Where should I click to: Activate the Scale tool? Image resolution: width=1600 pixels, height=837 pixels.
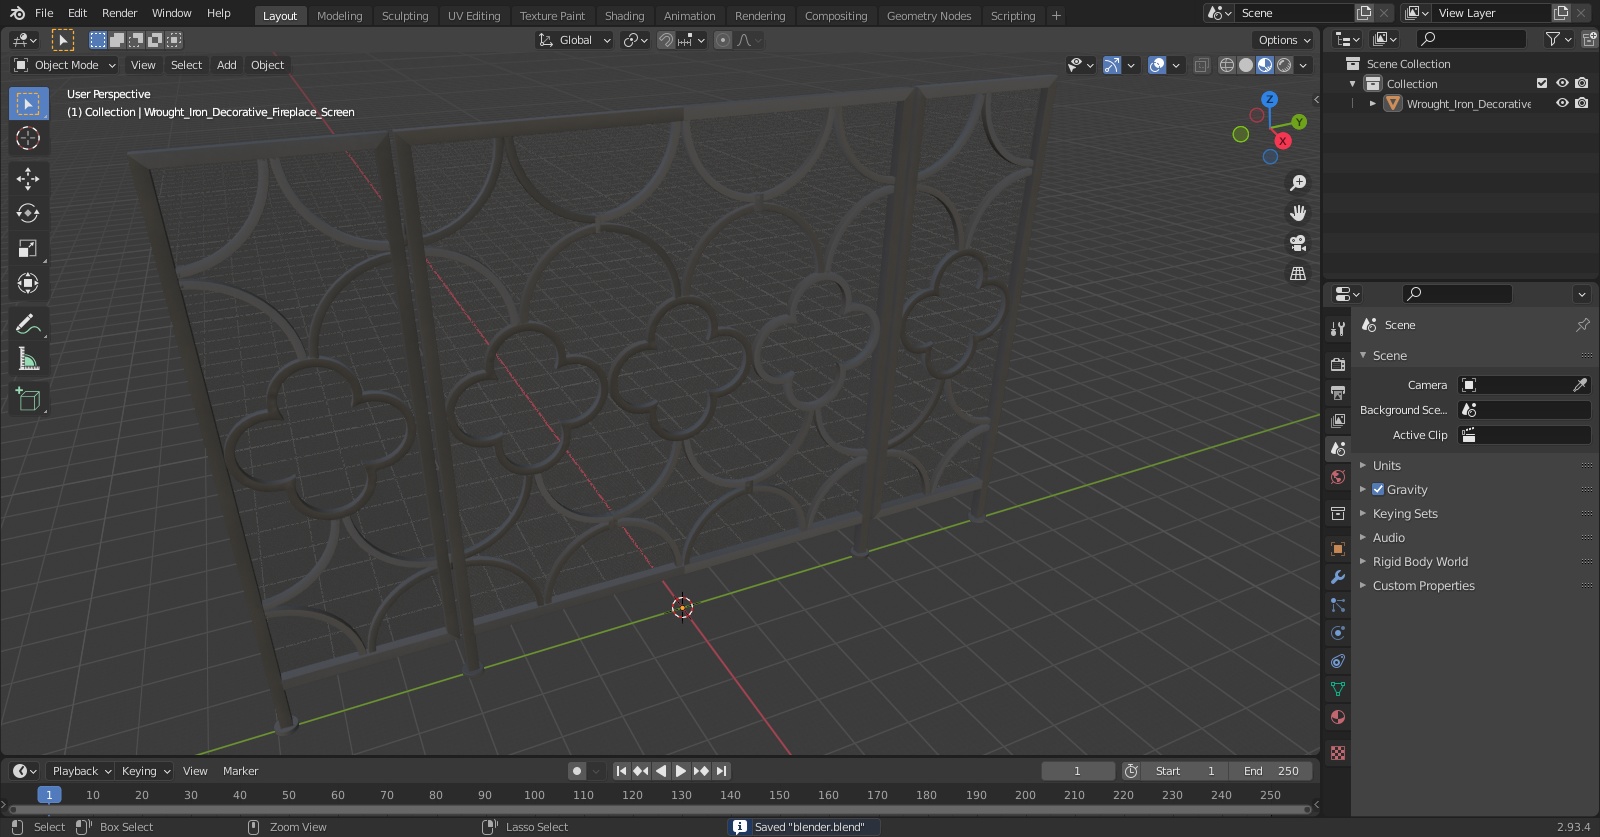tap(28, 249)
